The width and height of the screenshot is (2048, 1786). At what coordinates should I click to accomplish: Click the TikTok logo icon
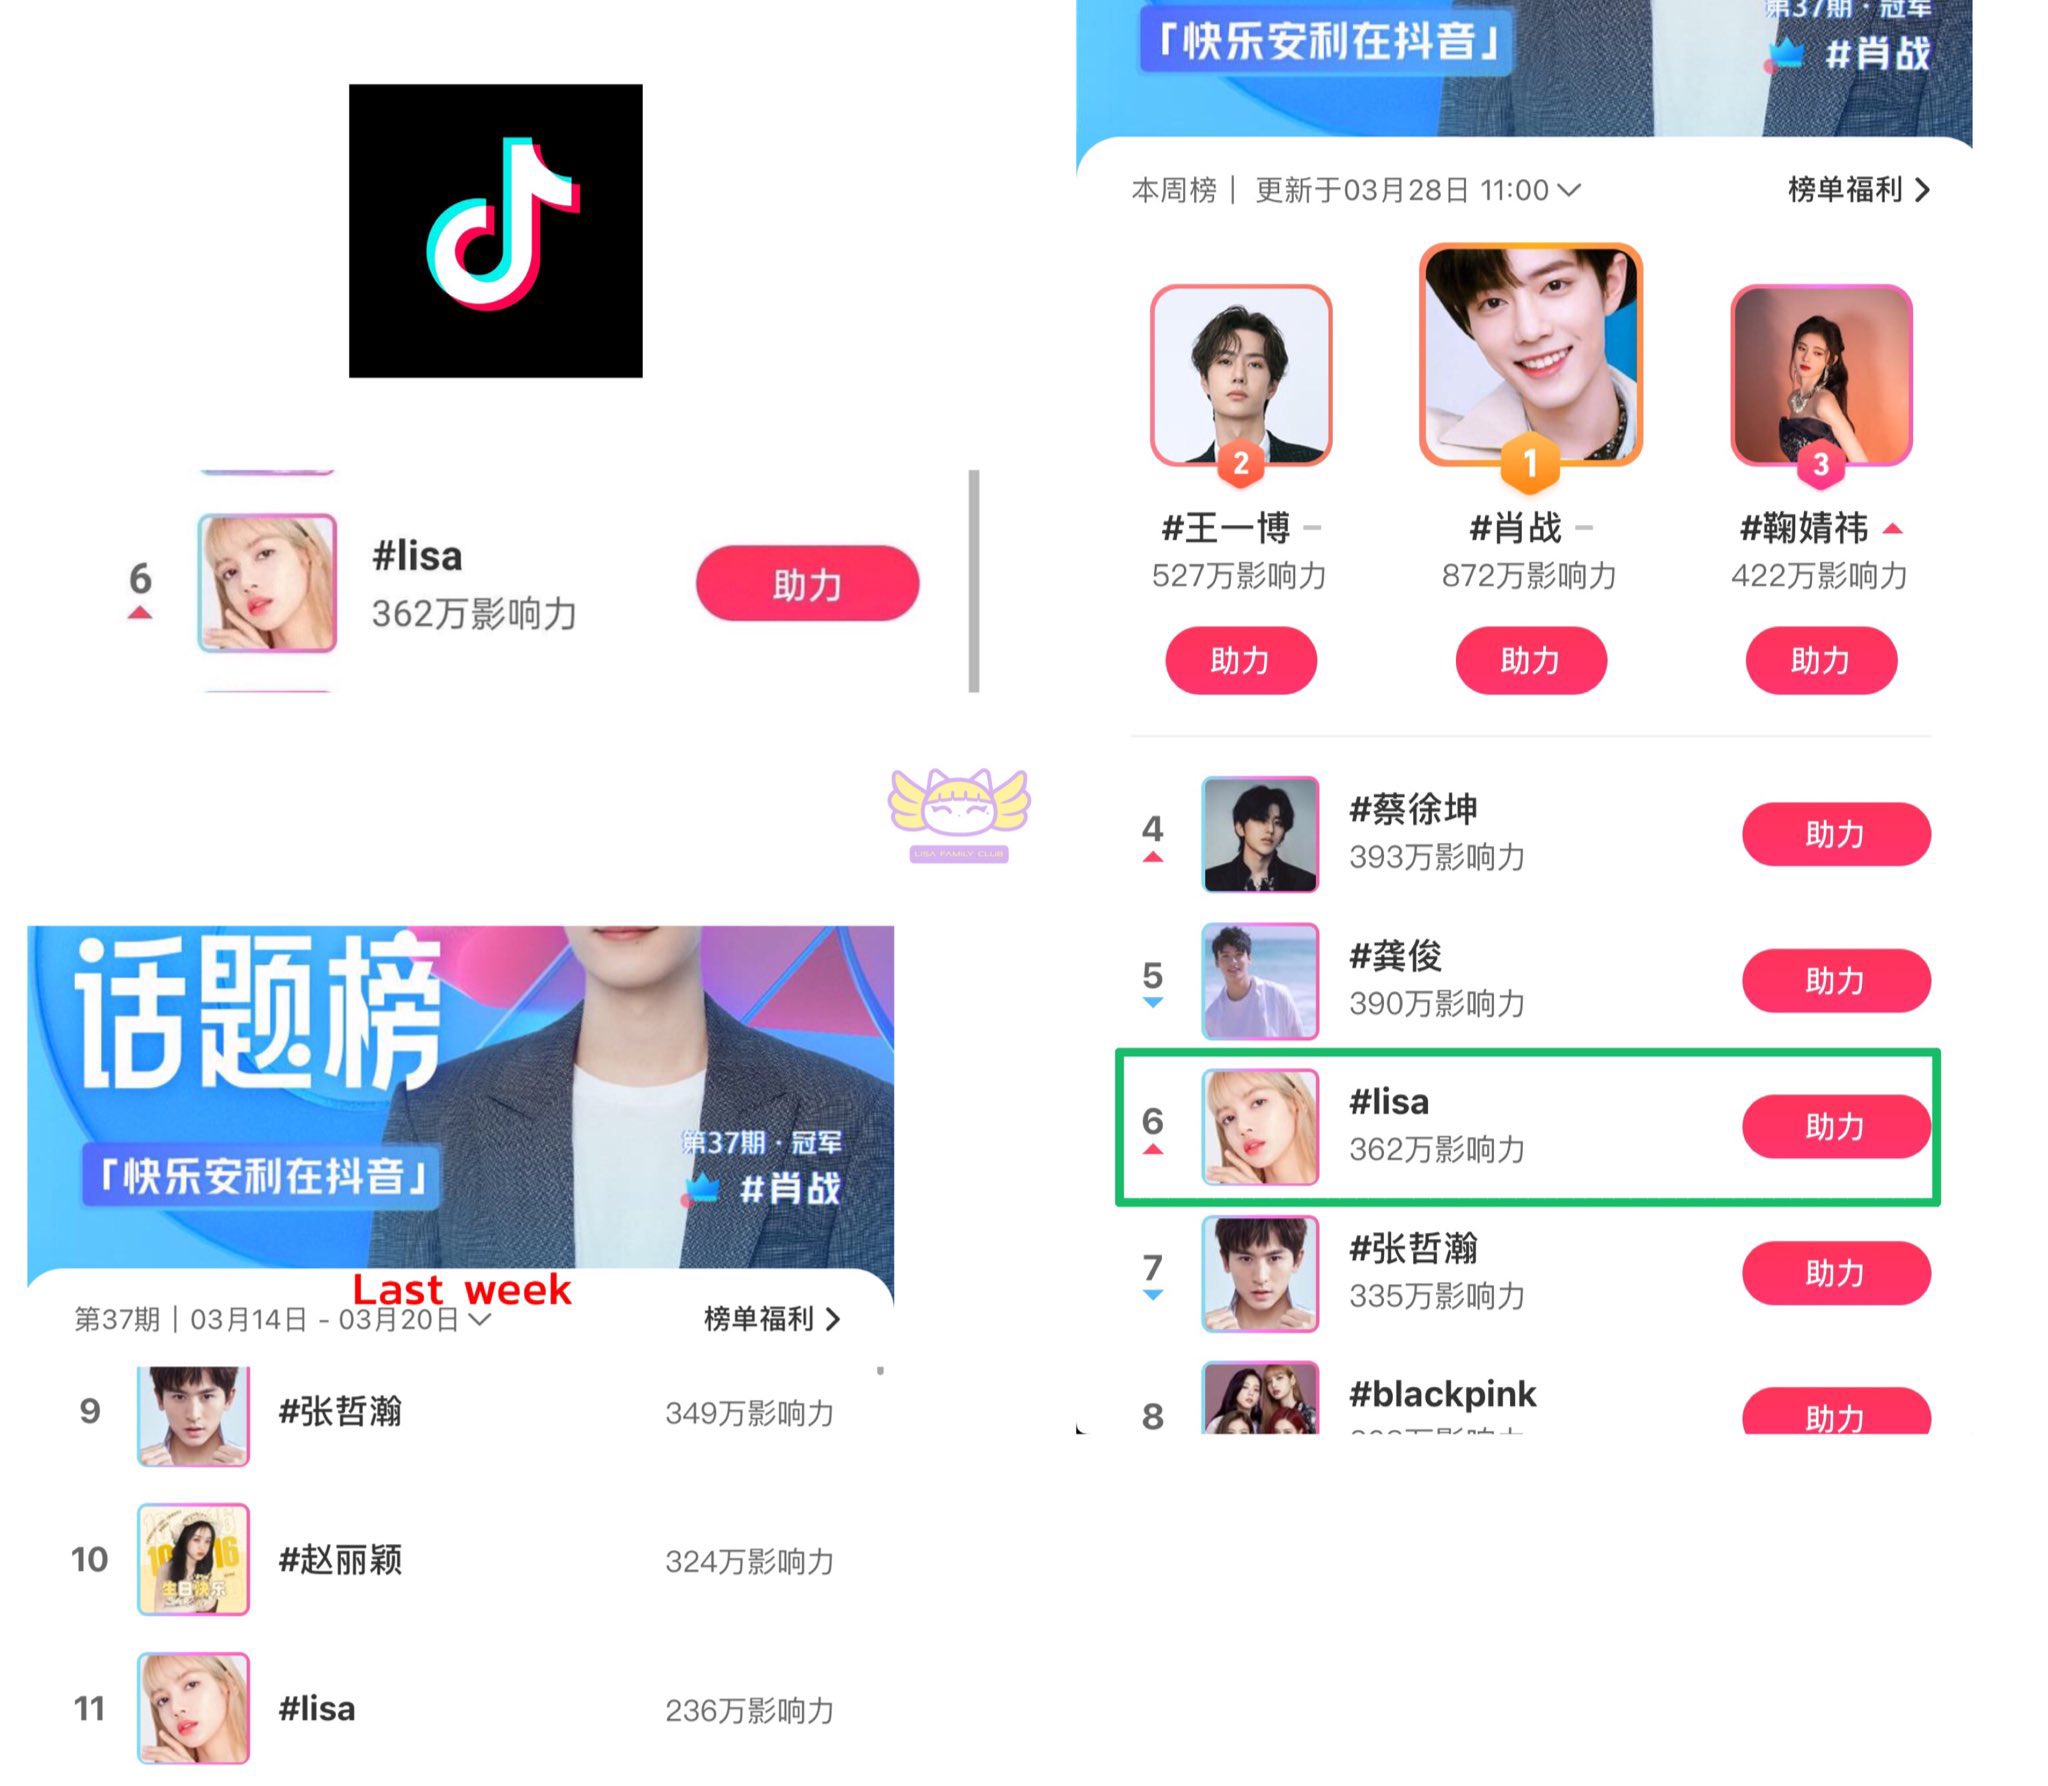(495, 231)
